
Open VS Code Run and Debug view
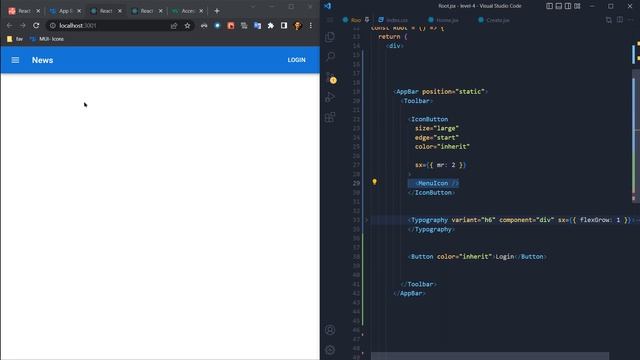coord(330,97)
